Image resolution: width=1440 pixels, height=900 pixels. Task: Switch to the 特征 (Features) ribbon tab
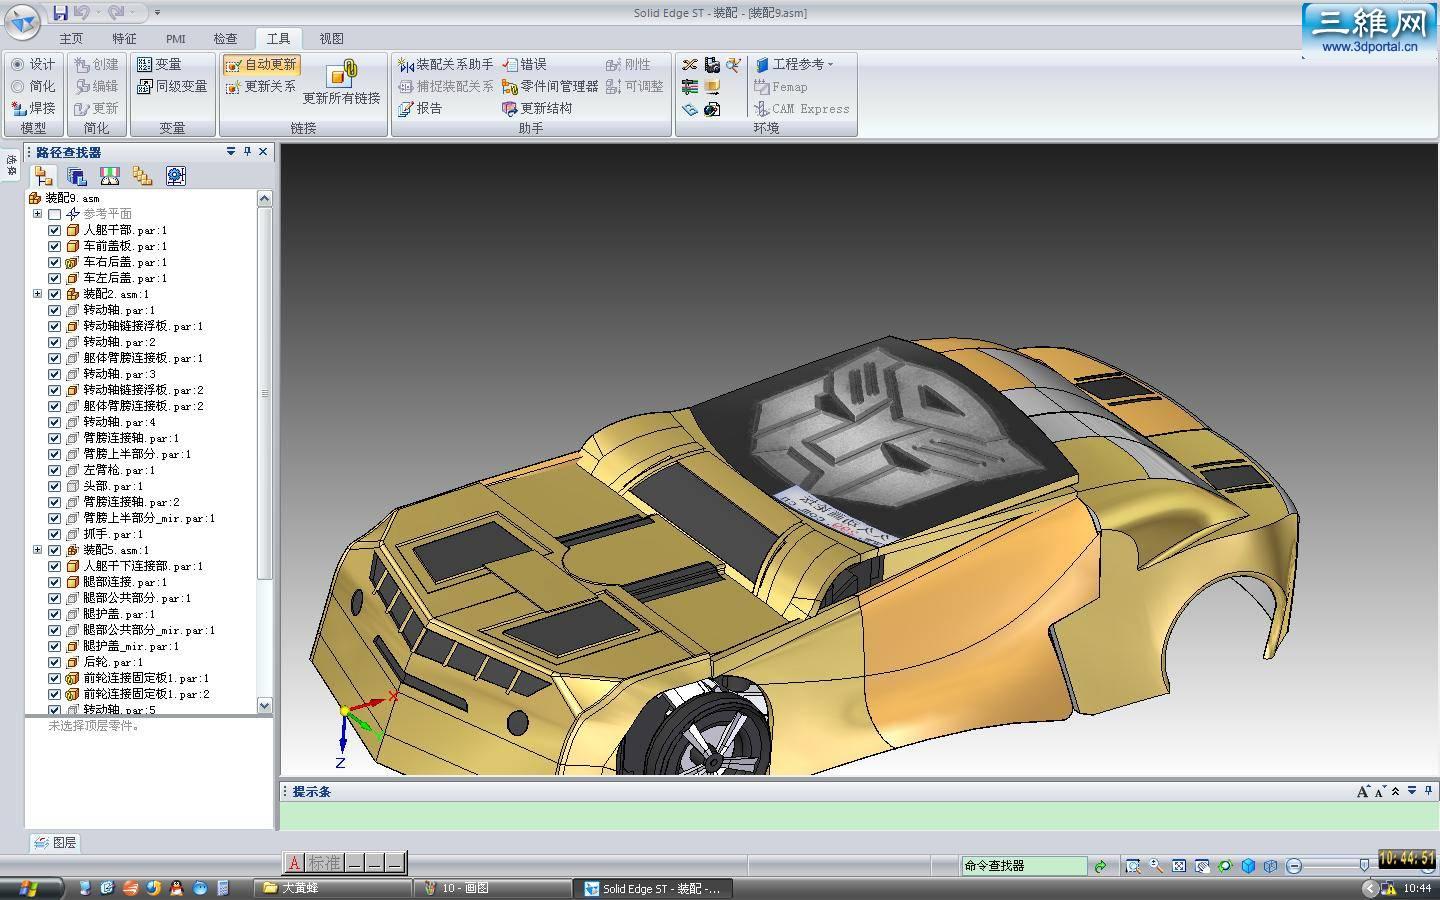point(124,38)
